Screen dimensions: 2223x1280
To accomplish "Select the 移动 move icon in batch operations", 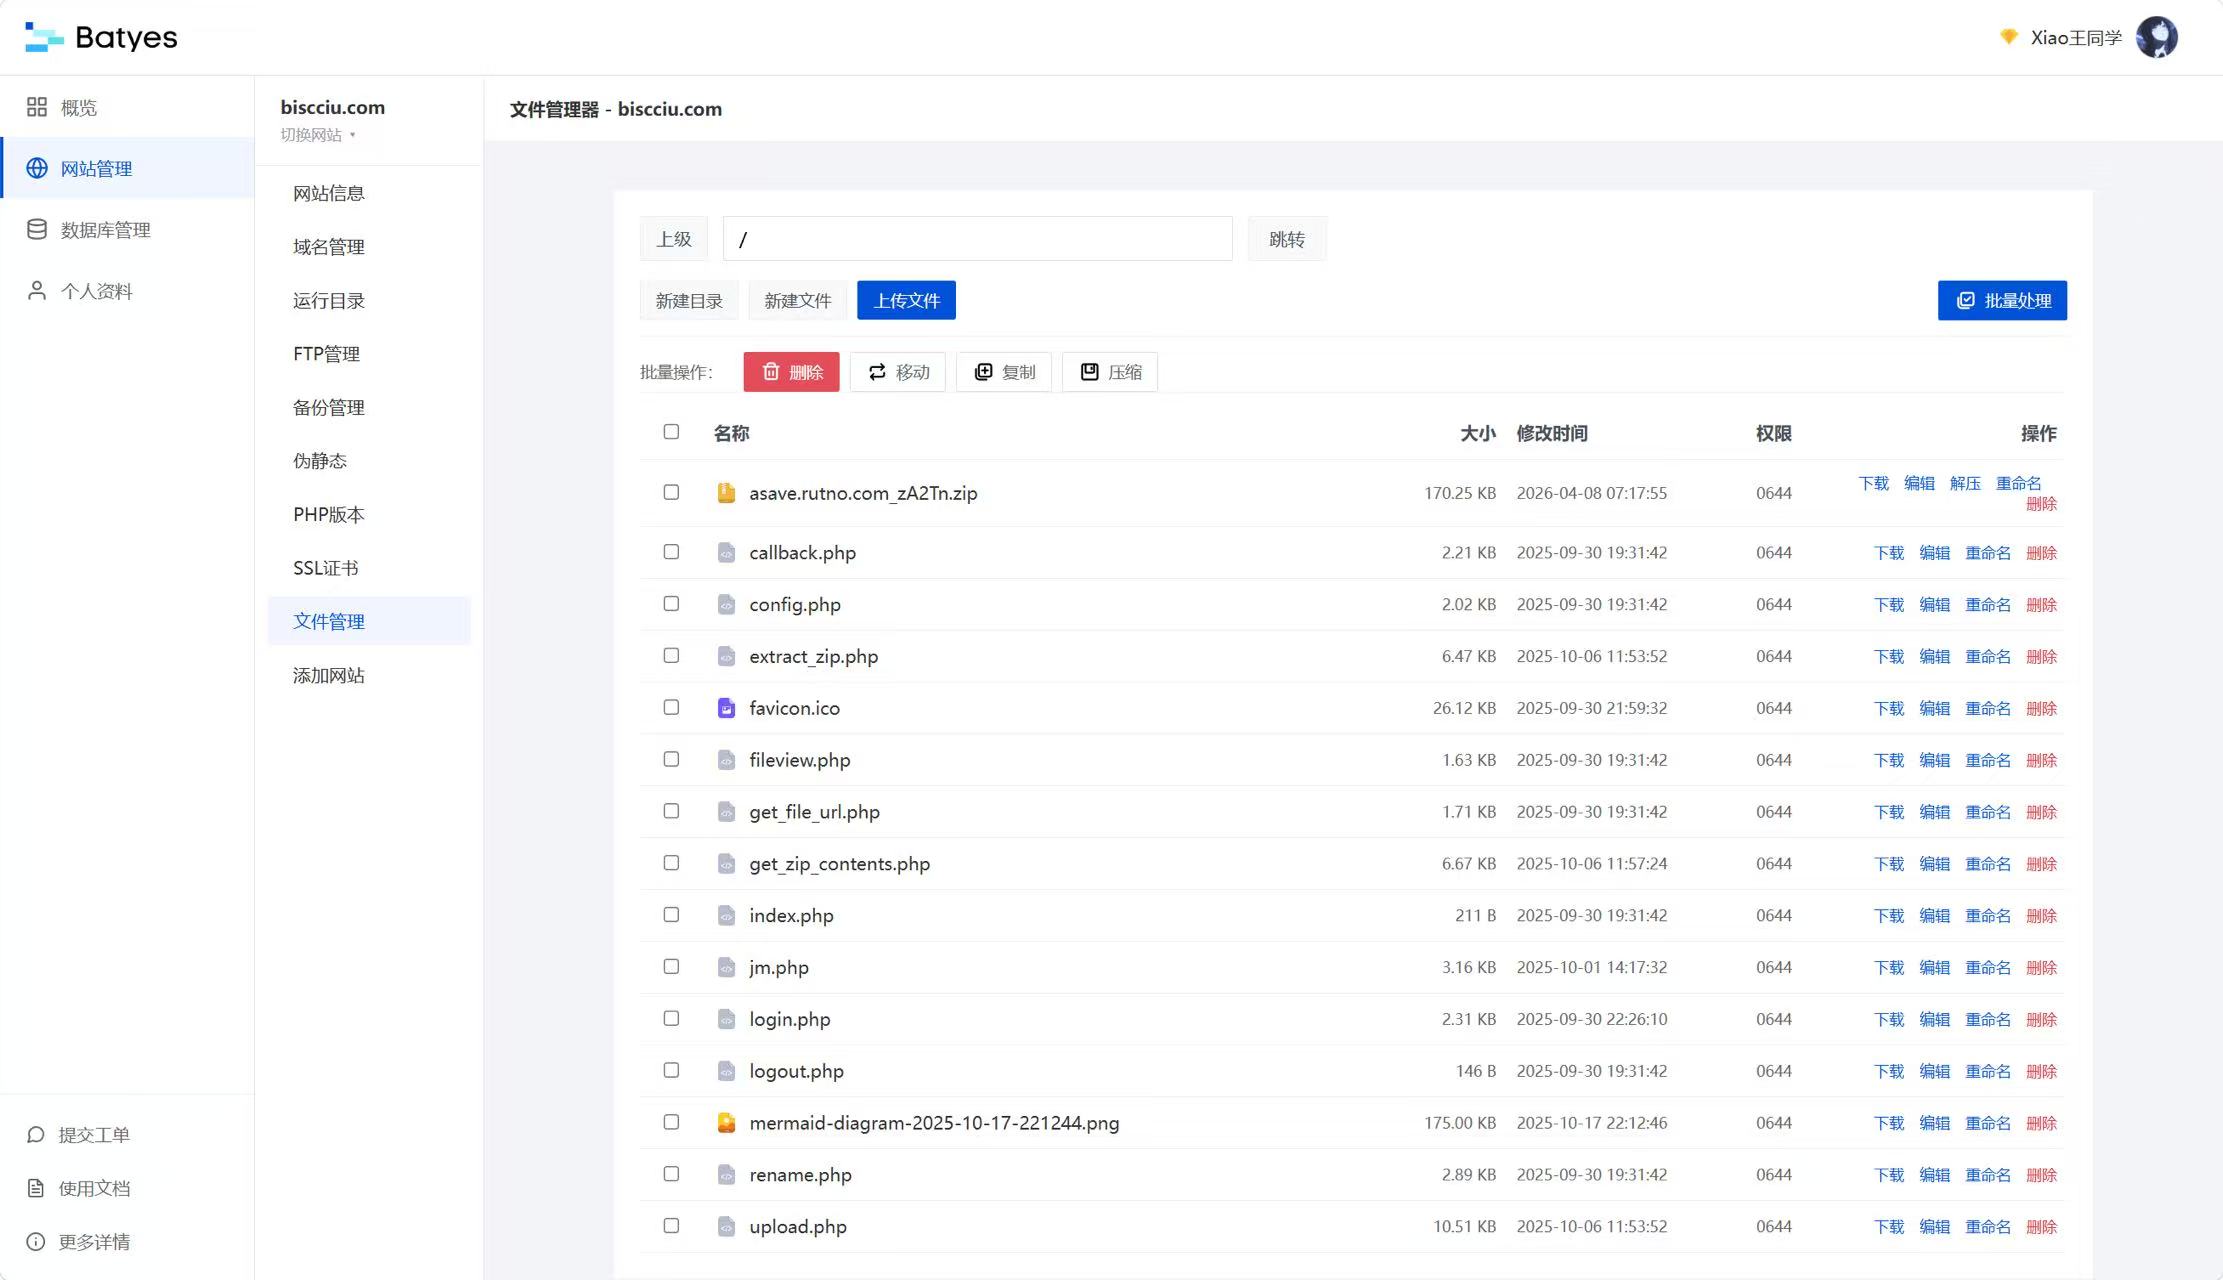I will pyautogui.click(x=877, y=371).
